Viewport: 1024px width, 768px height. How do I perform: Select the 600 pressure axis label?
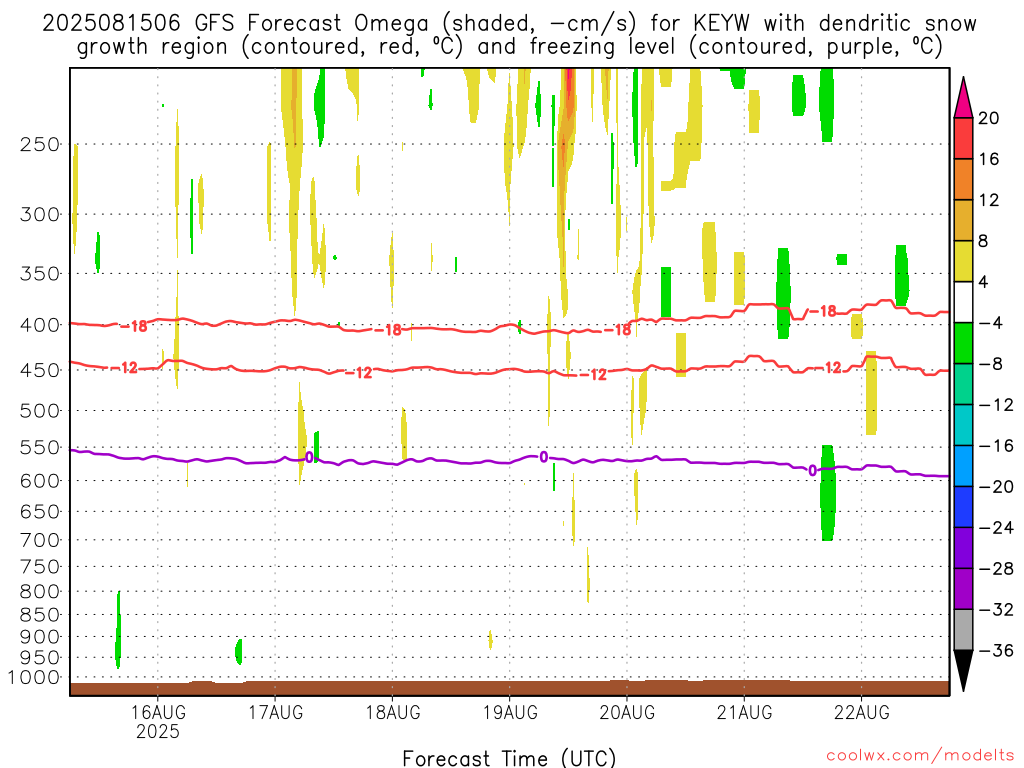(x=40, y=481)
